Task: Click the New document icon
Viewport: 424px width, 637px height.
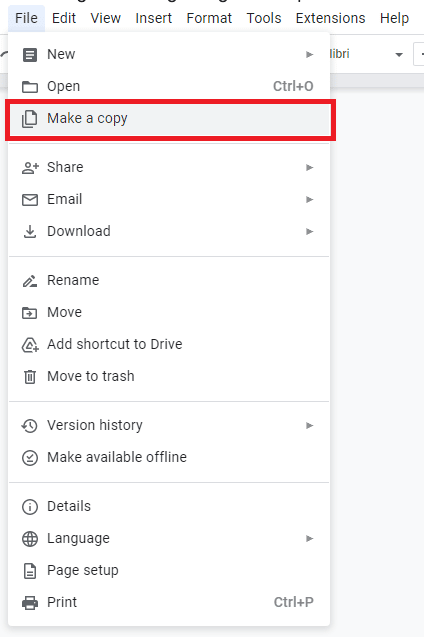Action: tap(30, 54)
